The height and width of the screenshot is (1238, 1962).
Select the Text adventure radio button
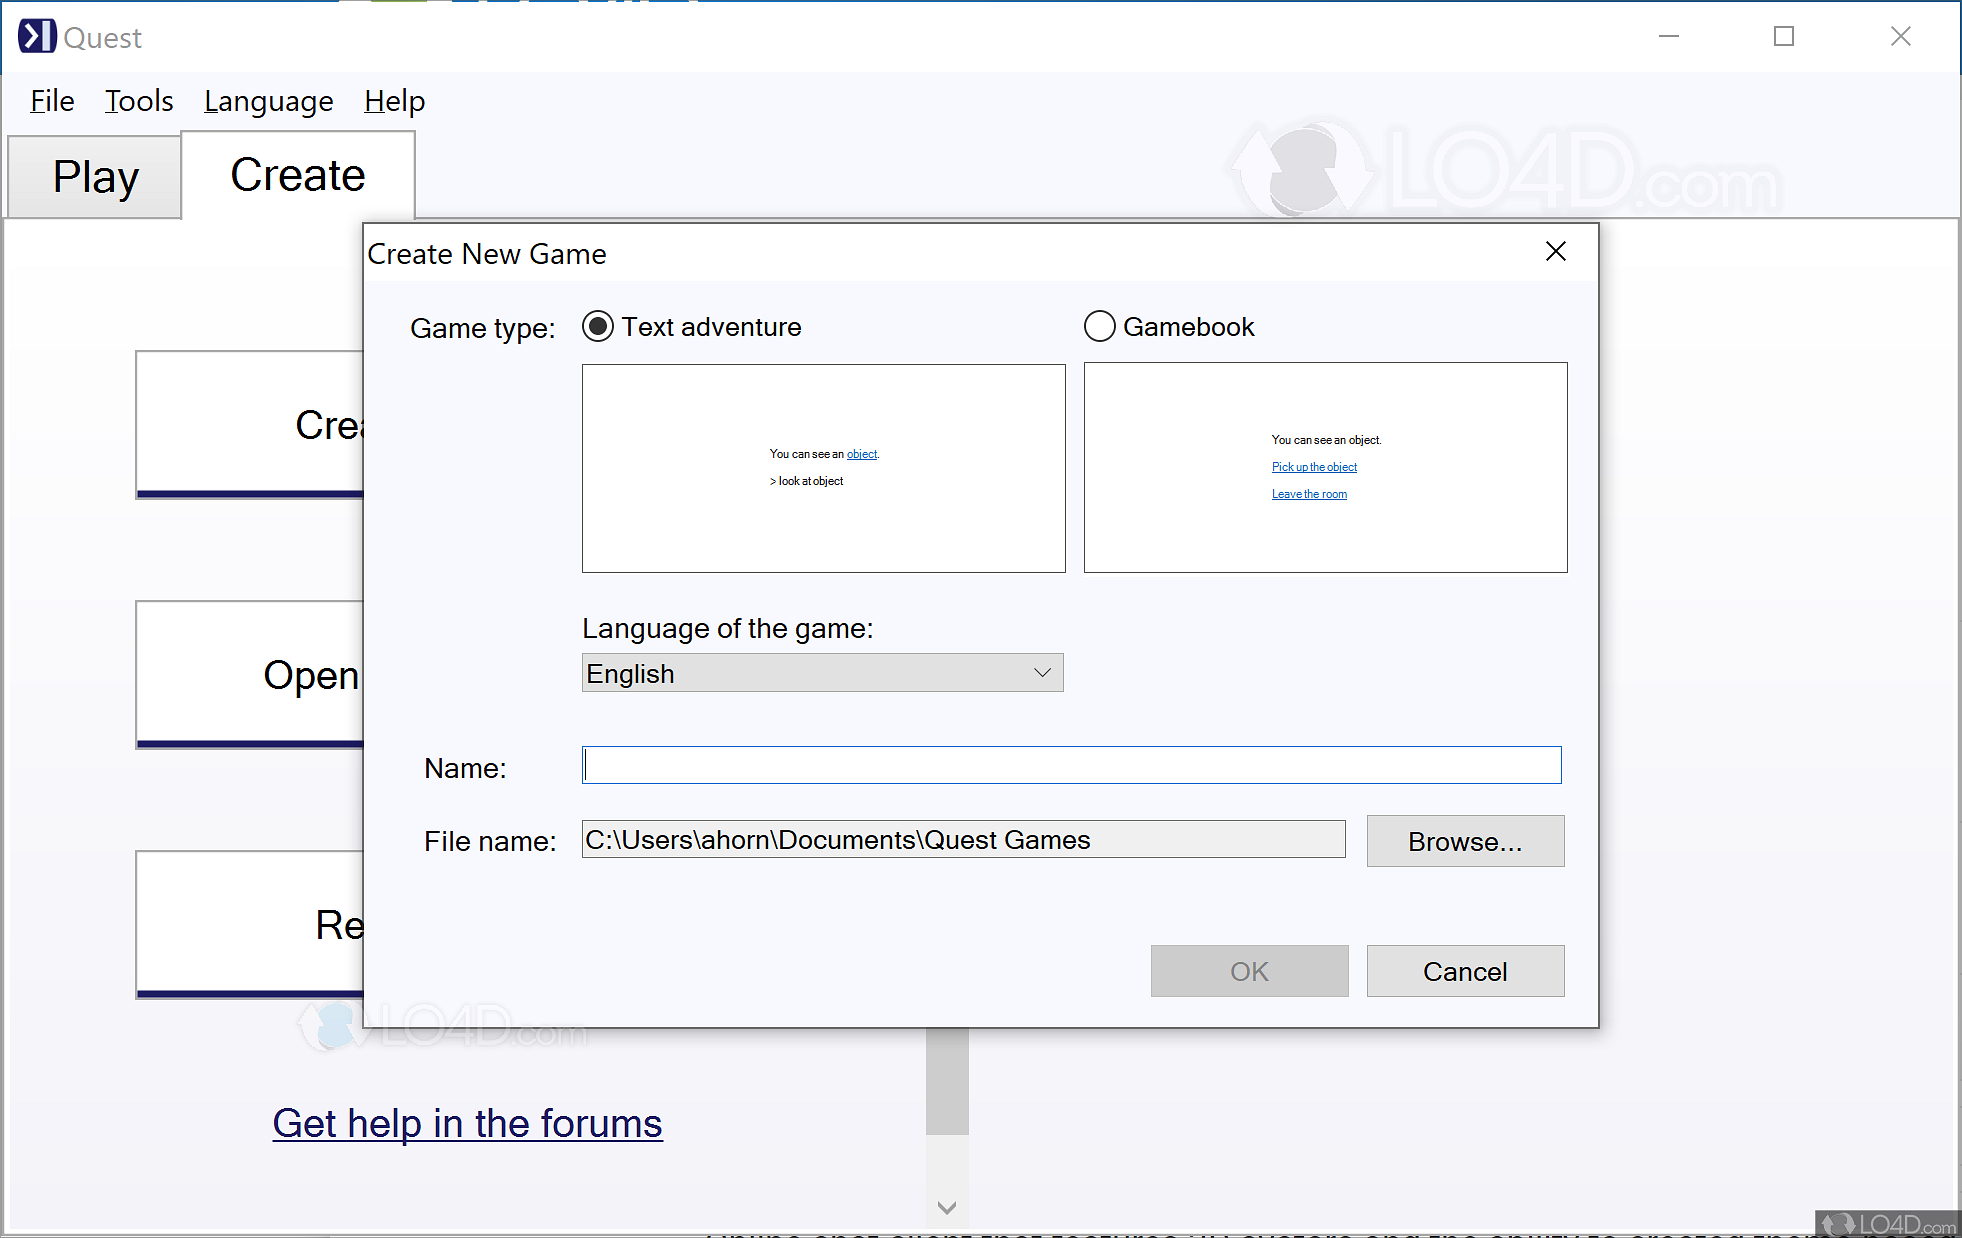point(598,327)
